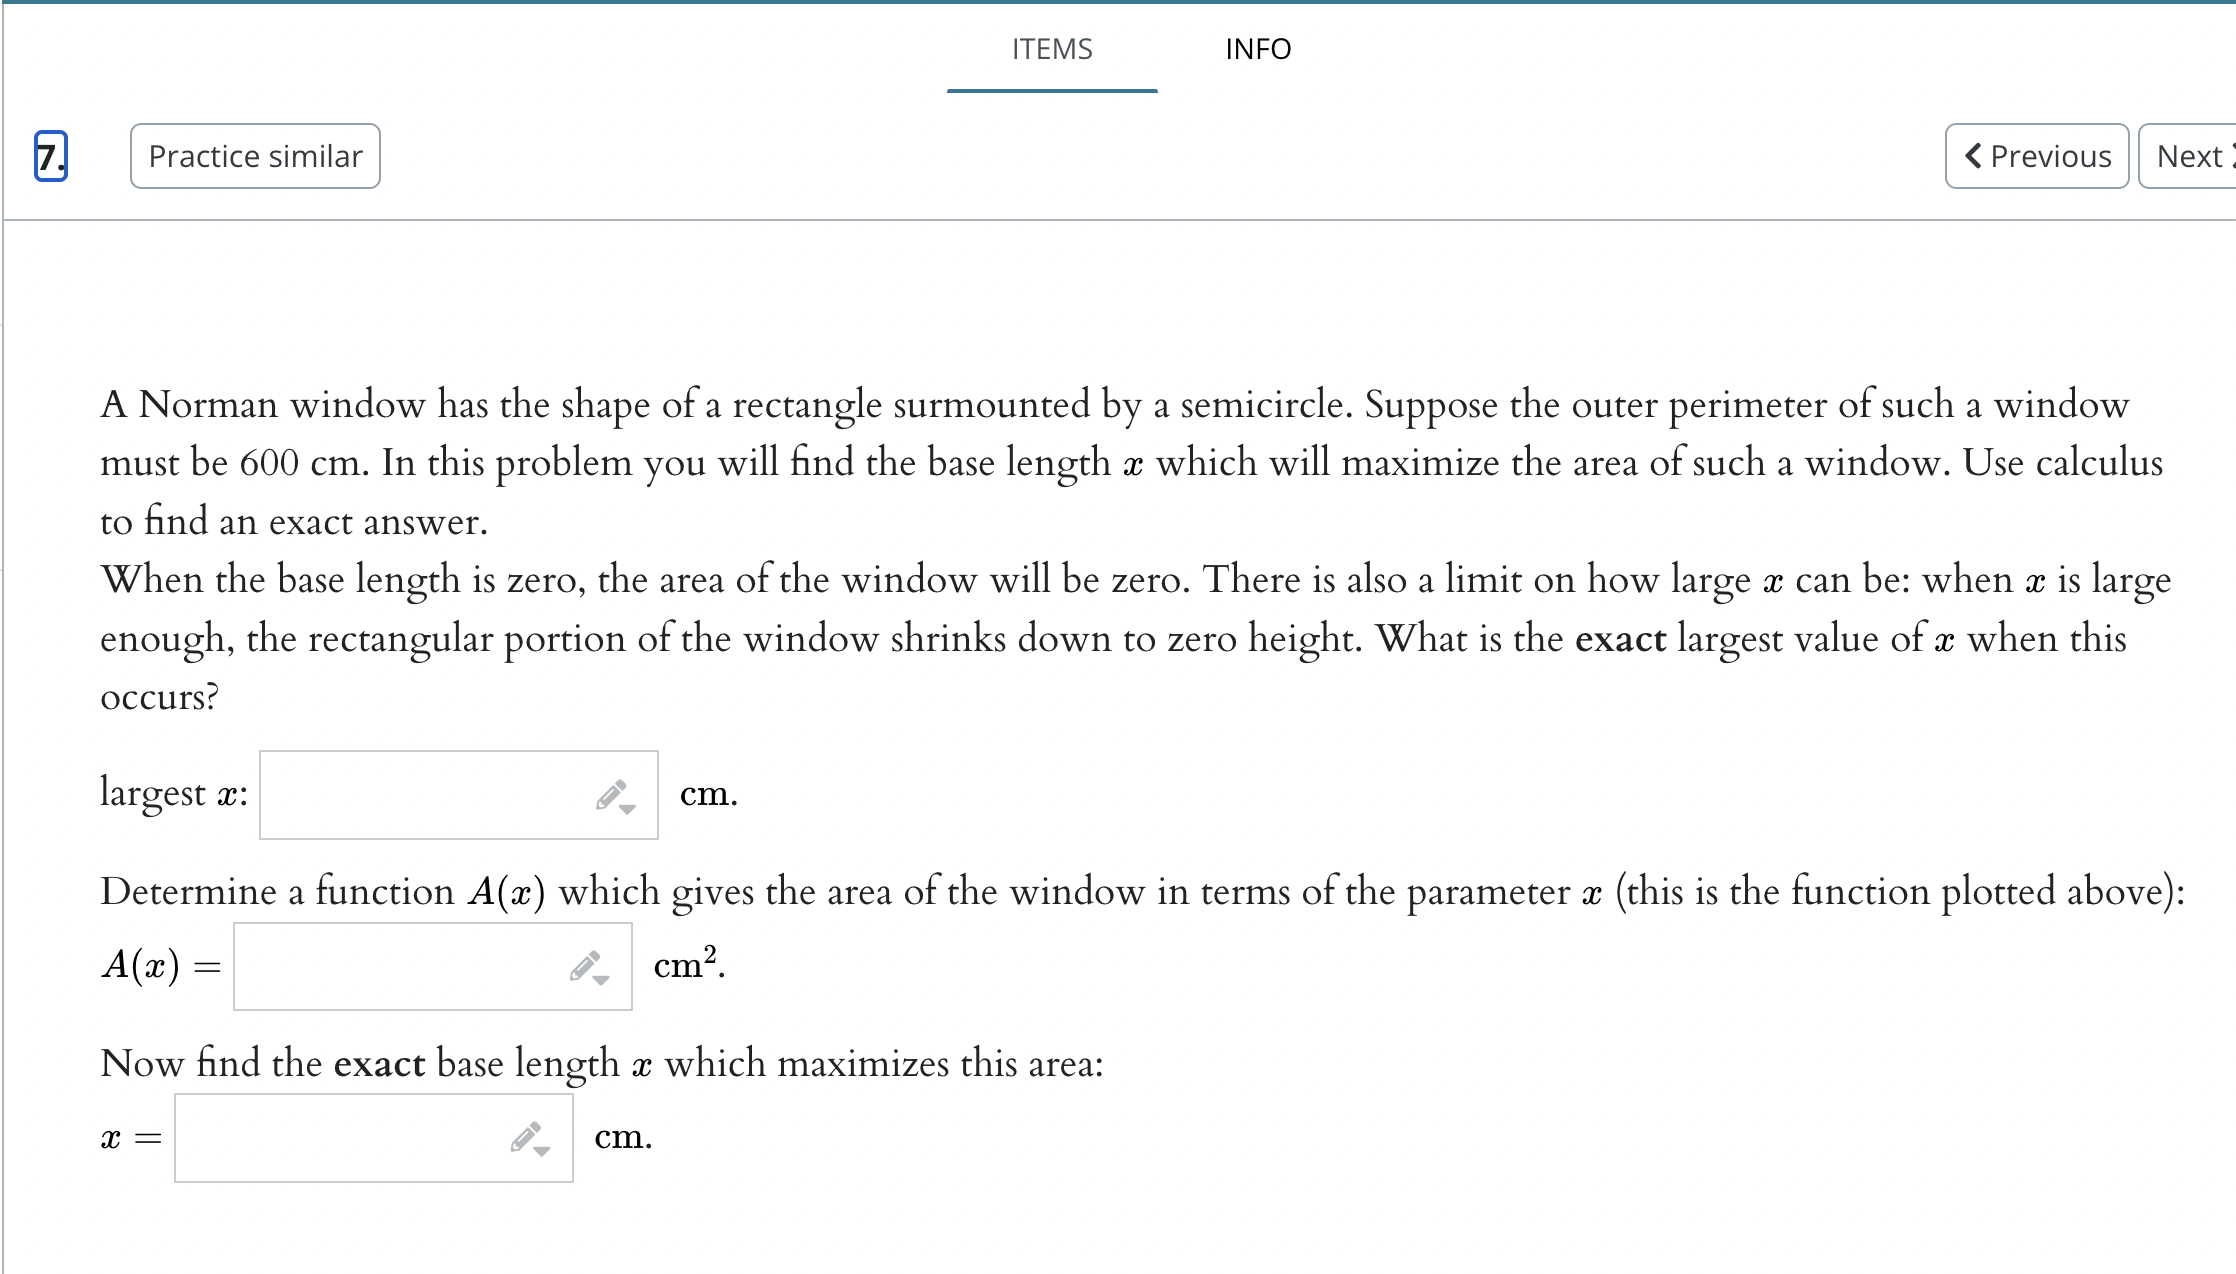Expand the math input dropdown in A(x) field
The width and height of the screenshot is (2236, 1274).
[x=602, y=979]
